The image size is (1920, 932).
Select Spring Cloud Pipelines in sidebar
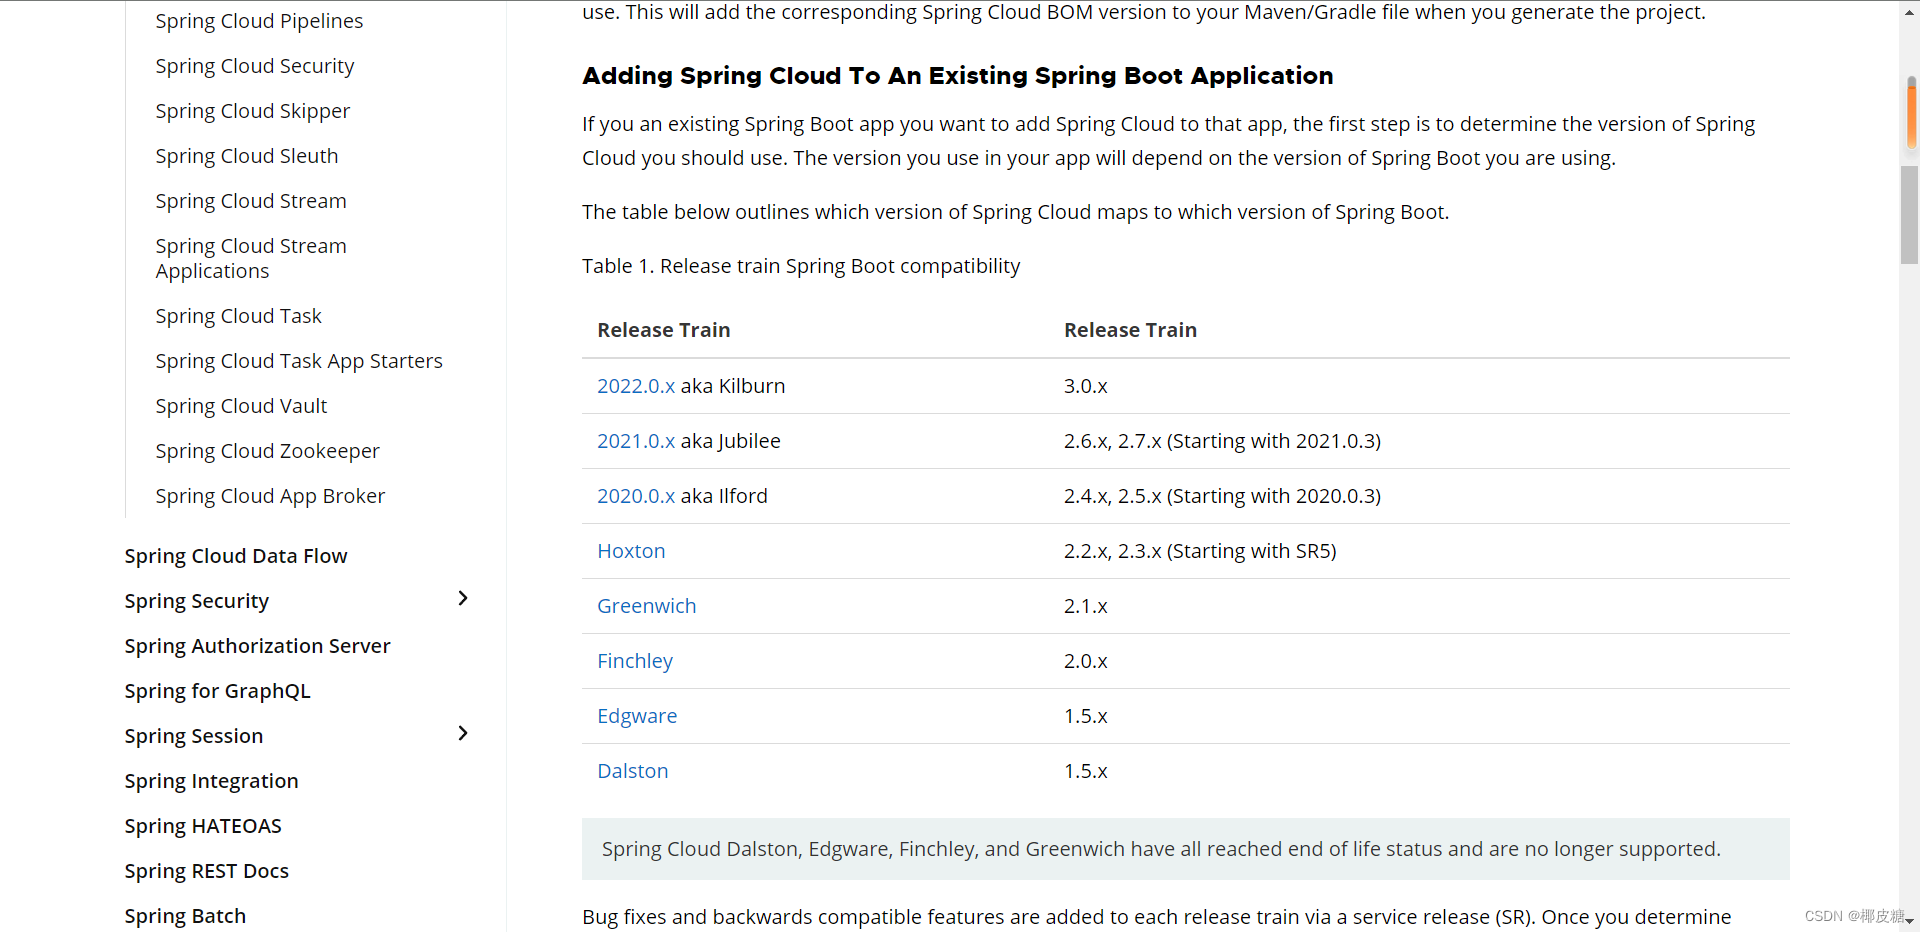coord(259,20)
